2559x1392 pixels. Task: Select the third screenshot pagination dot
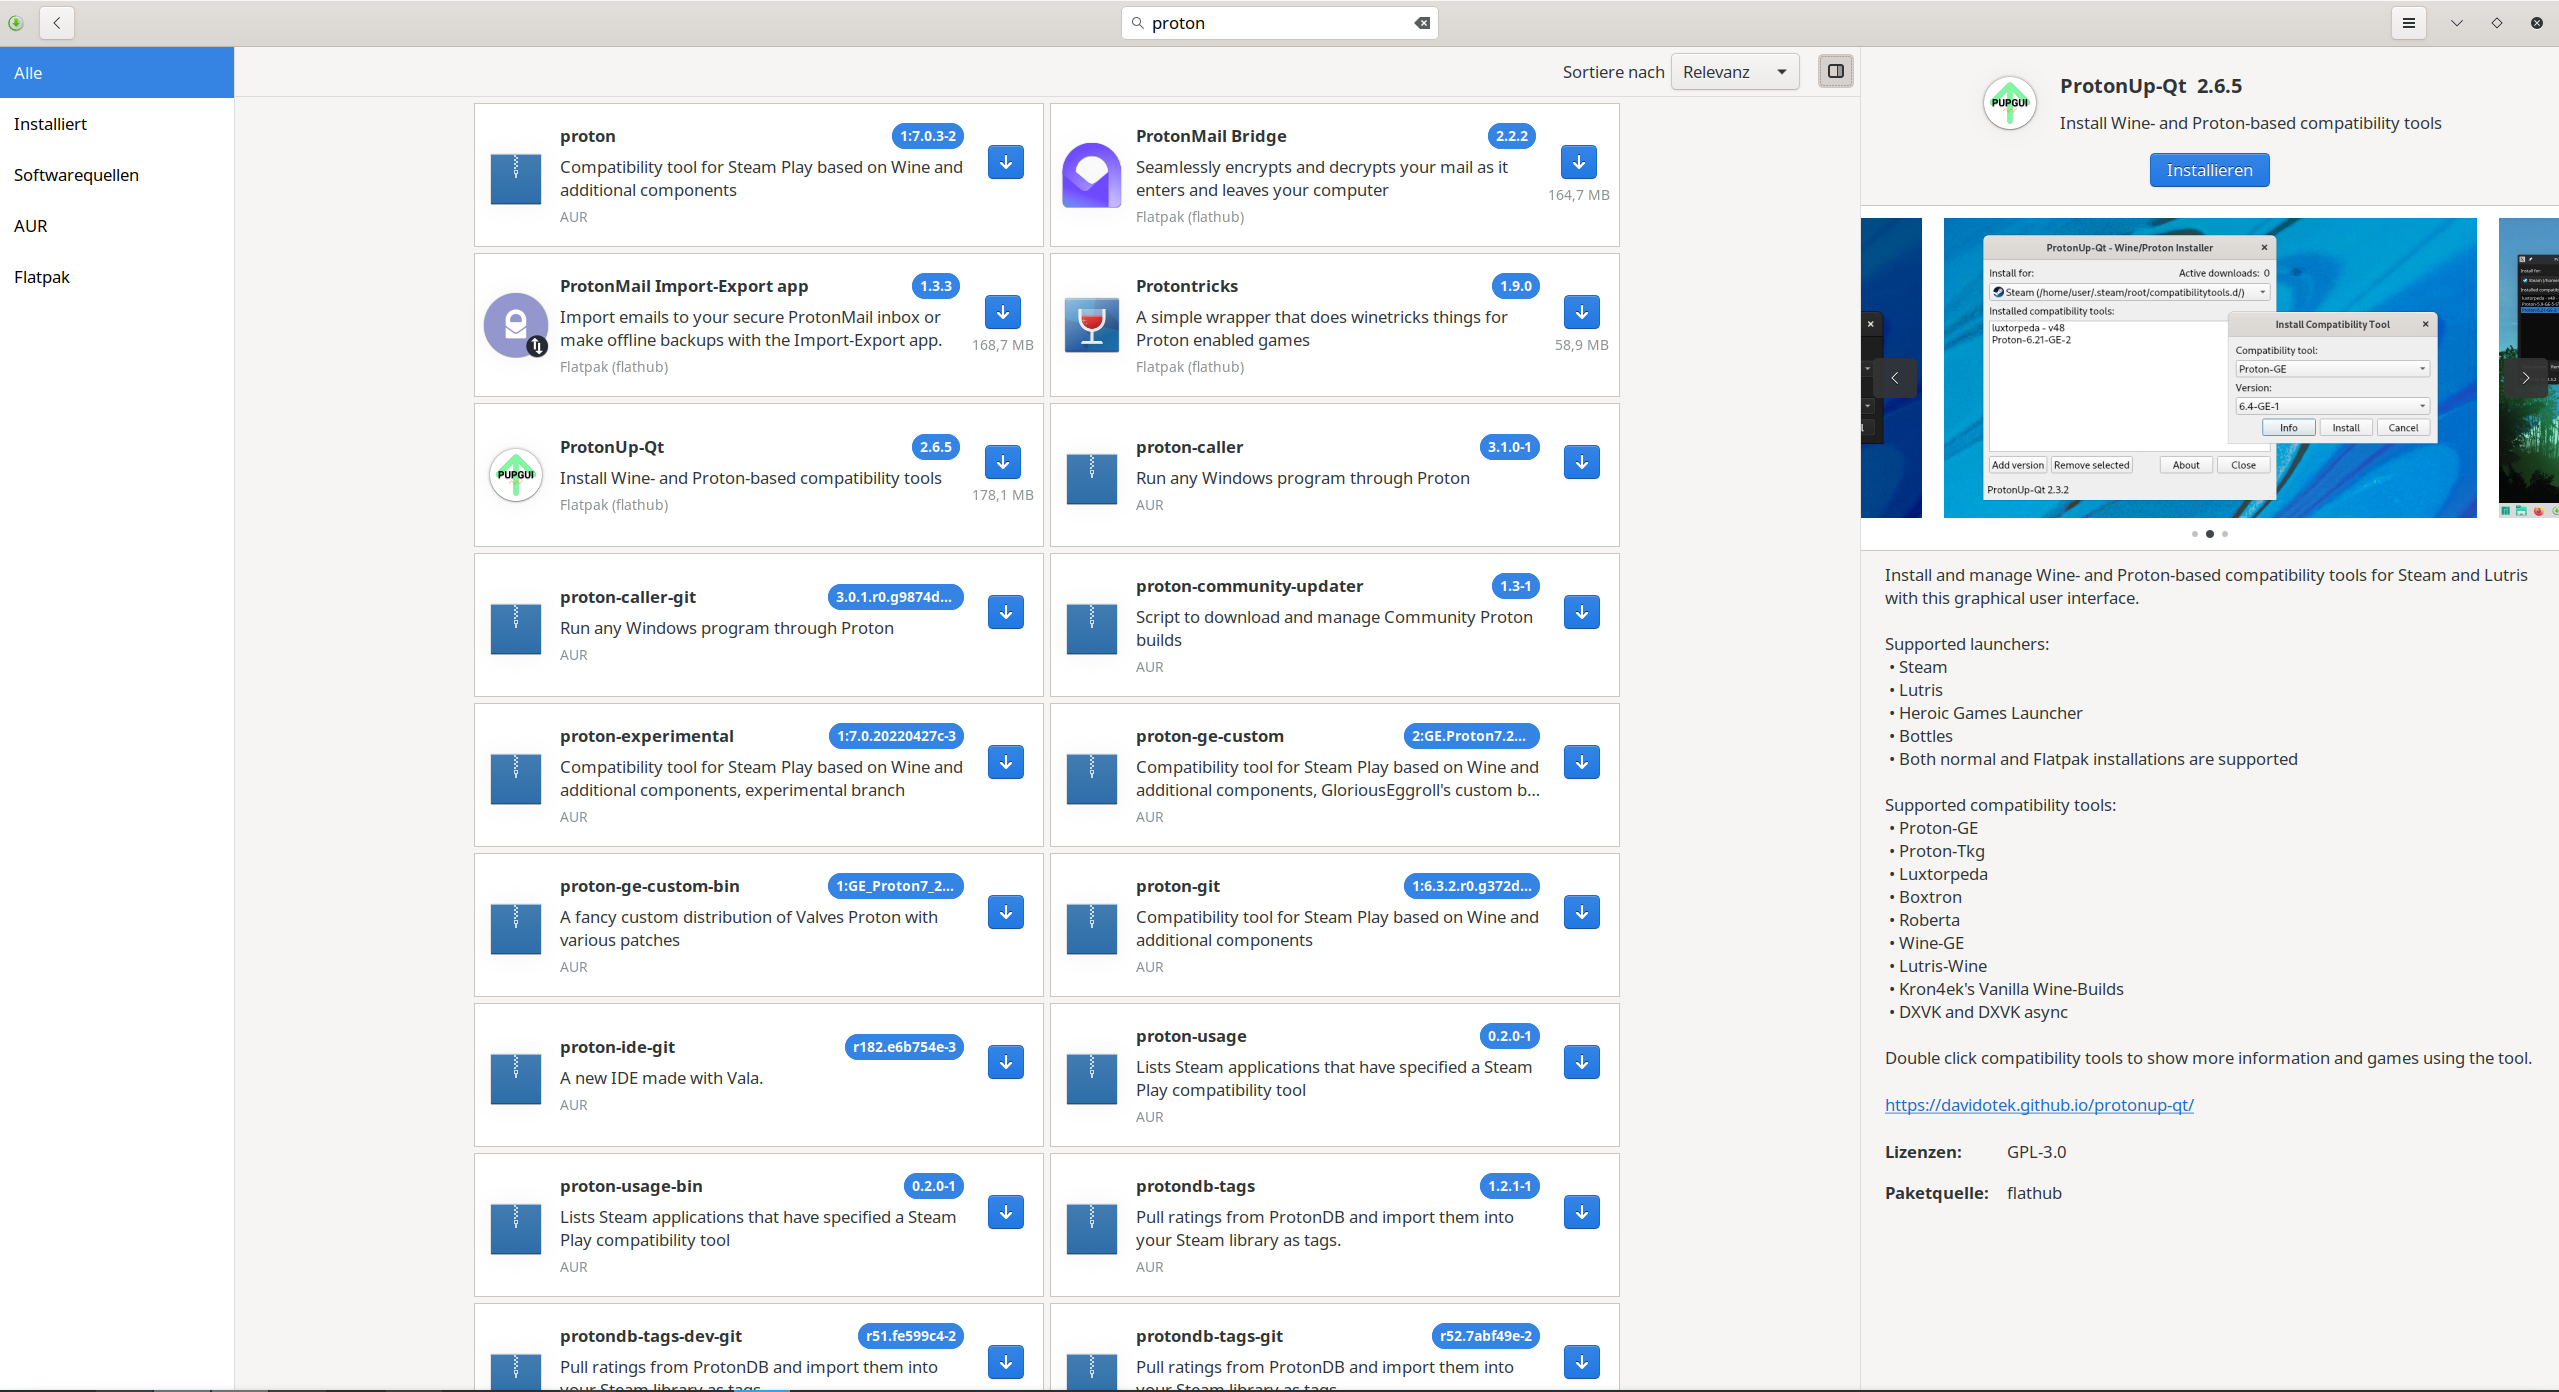pos(2225,534)
